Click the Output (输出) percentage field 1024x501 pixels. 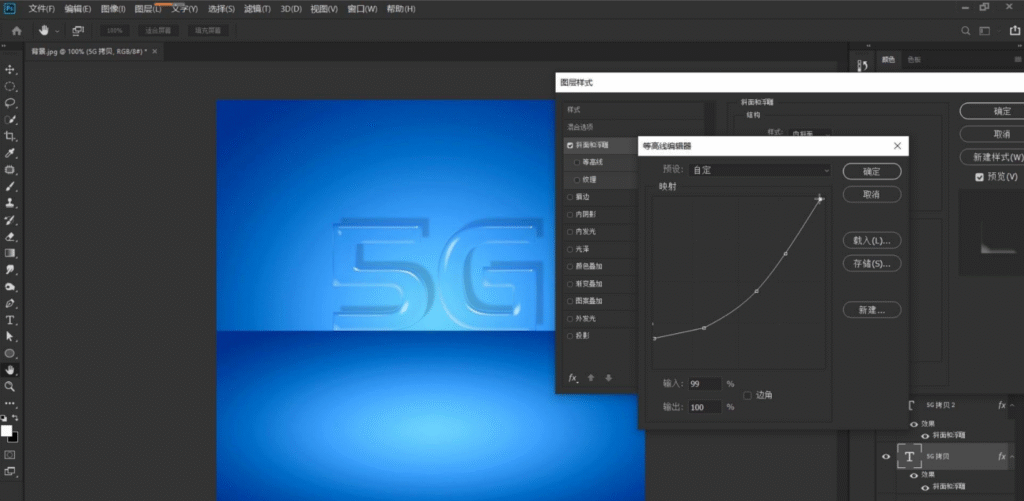pyautogui.click(x=705, y=407)
